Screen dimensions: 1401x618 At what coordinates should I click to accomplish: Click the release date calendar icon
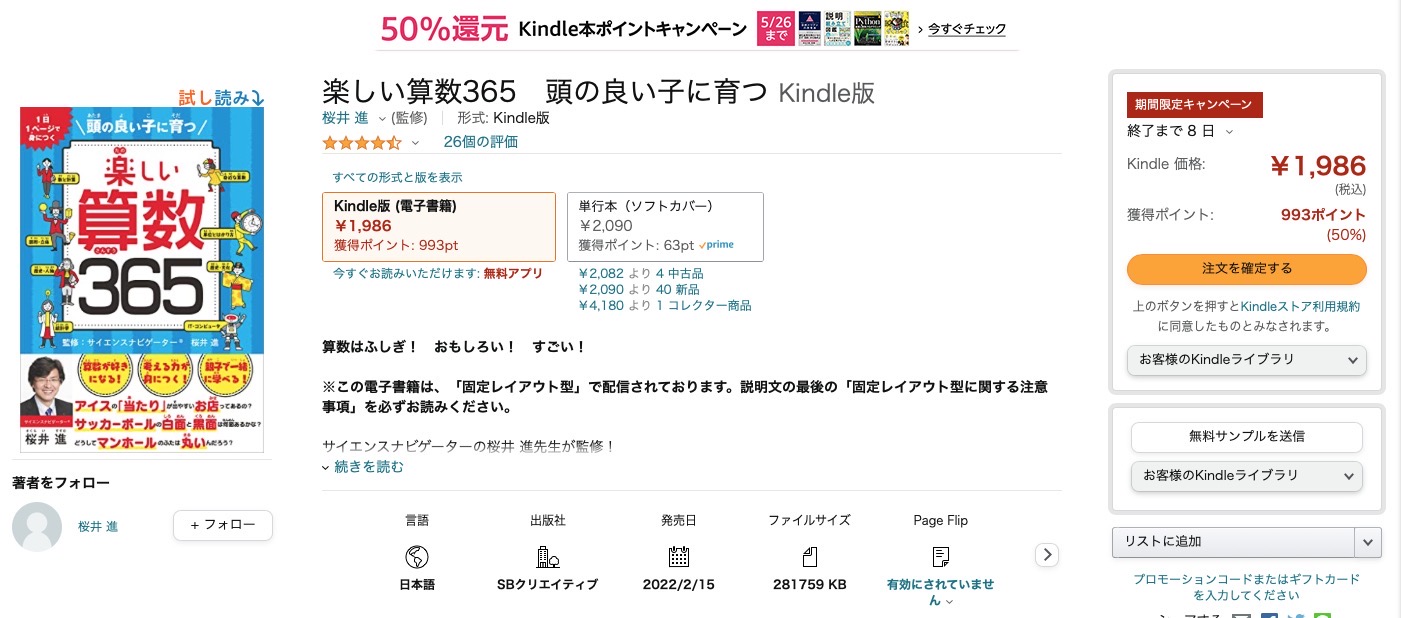pos(679,557)
